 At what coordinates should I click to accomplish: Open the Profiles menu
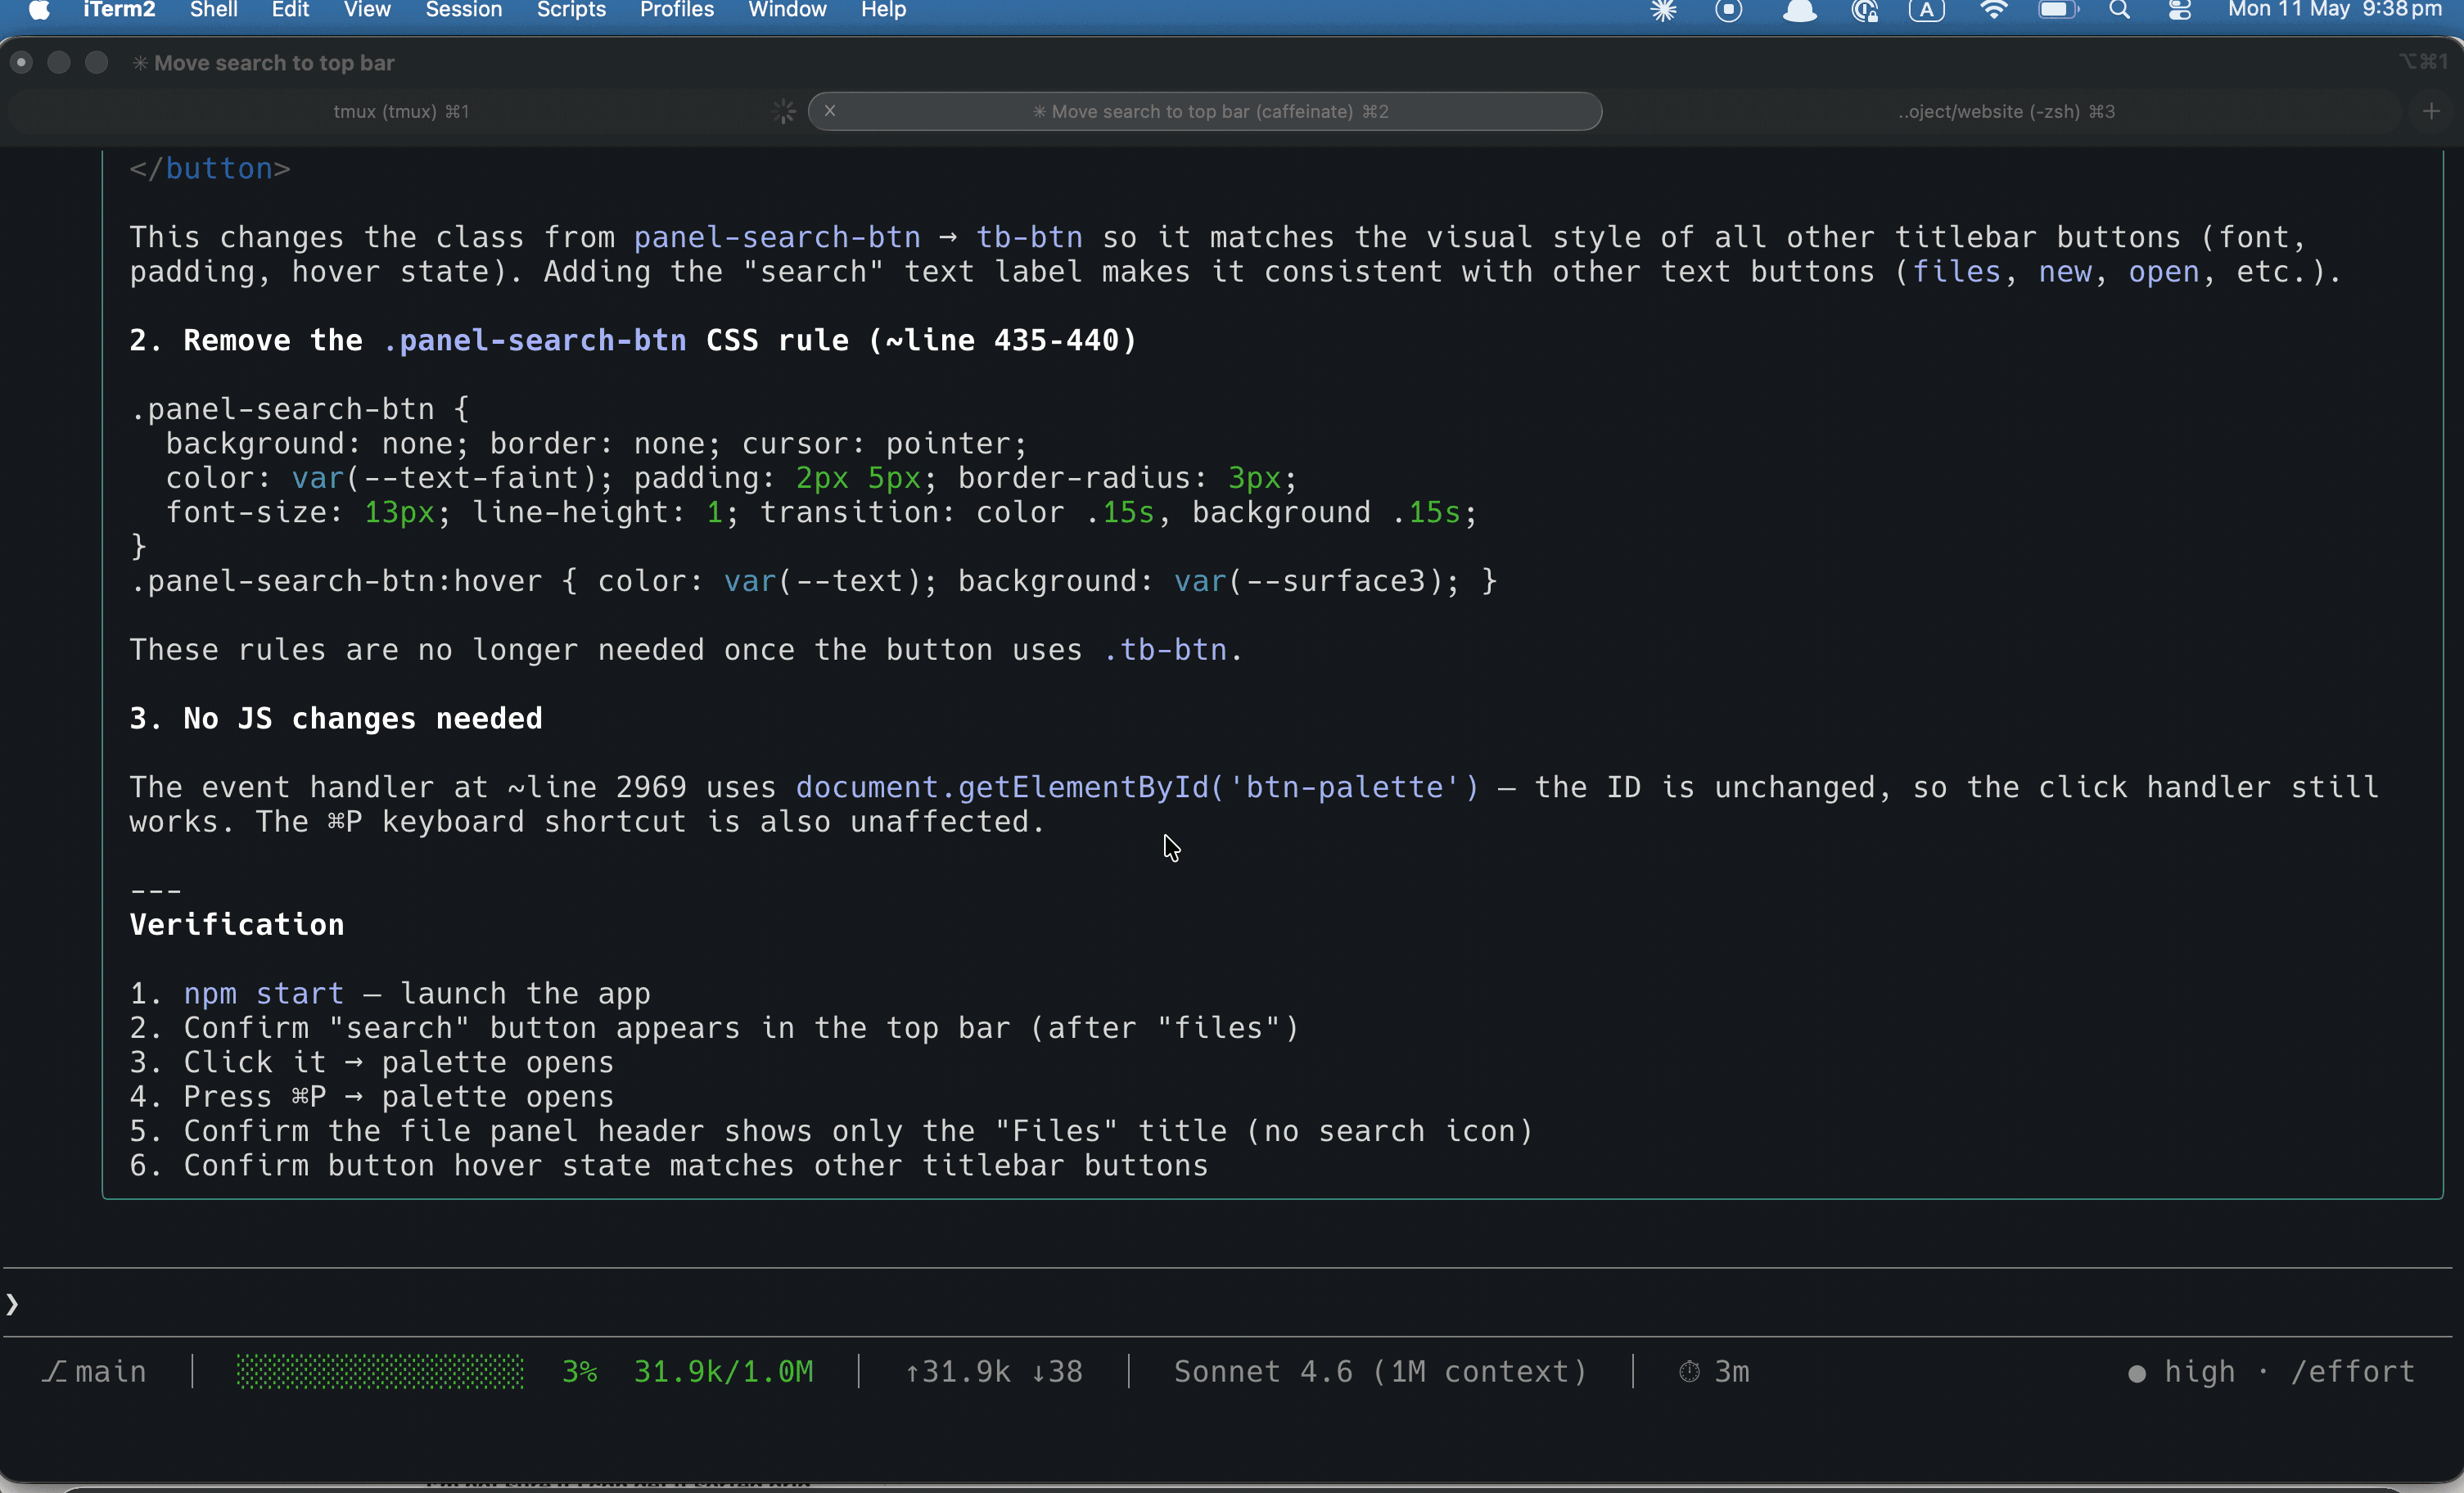[x=677, y=10]
